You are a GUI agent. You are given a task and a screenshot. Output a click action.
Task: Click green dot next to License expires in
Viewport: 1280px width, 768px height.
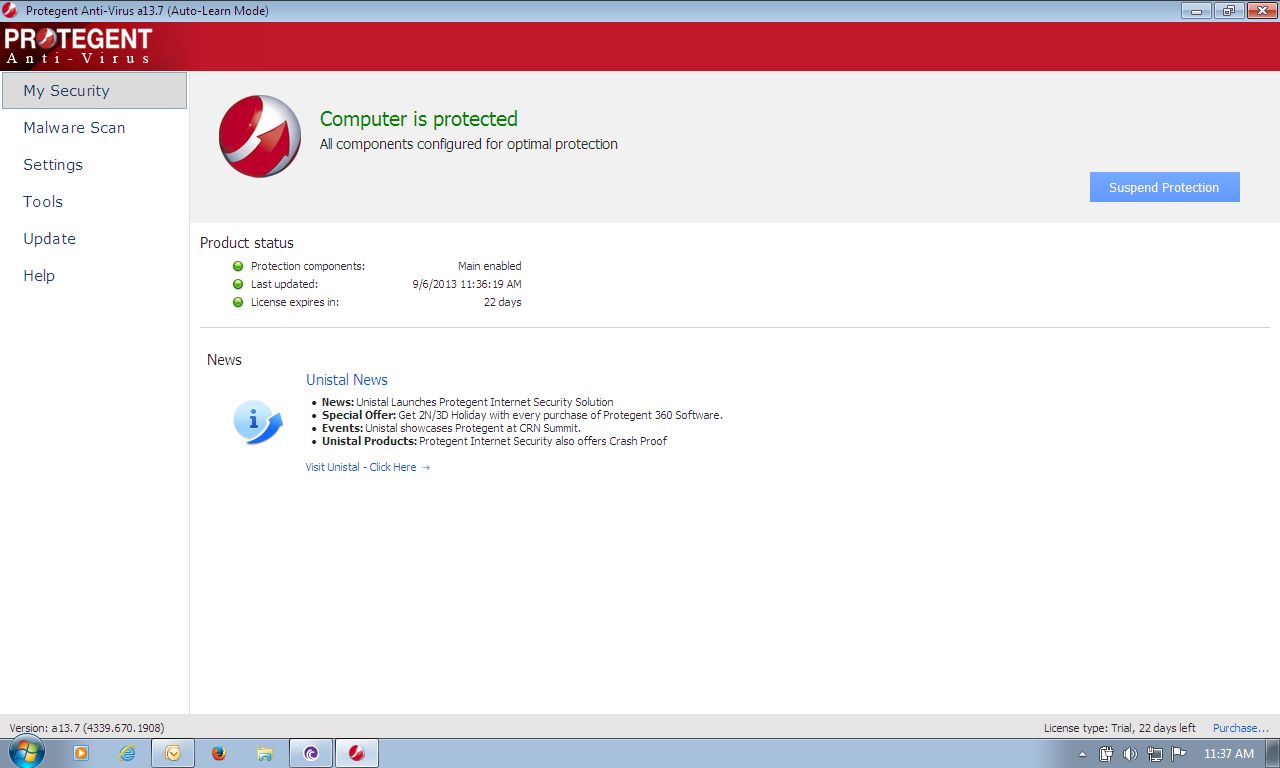[x=238, y=302]
